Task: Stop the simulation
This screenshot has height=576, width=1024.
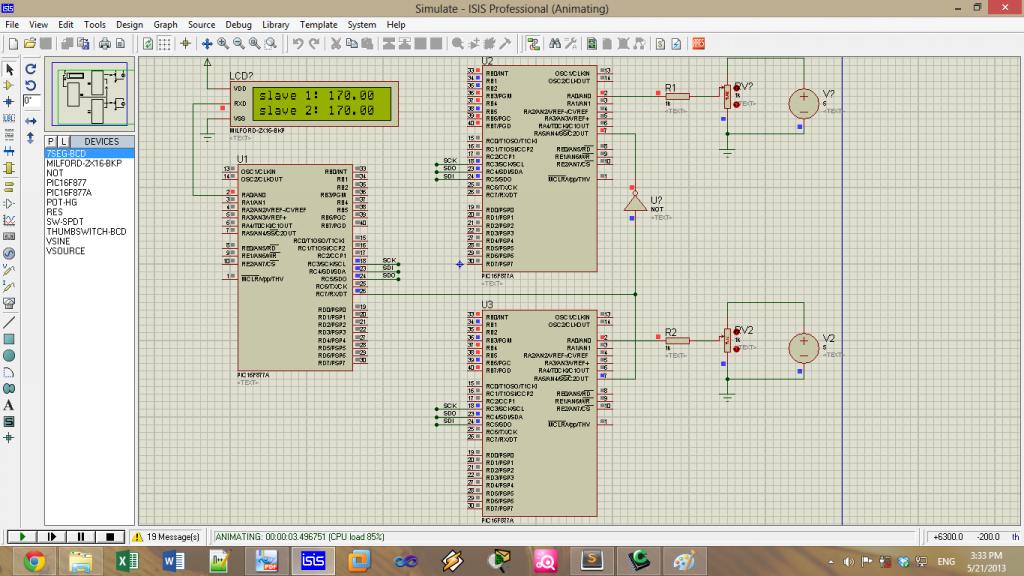Action: (x=110, y=537)
